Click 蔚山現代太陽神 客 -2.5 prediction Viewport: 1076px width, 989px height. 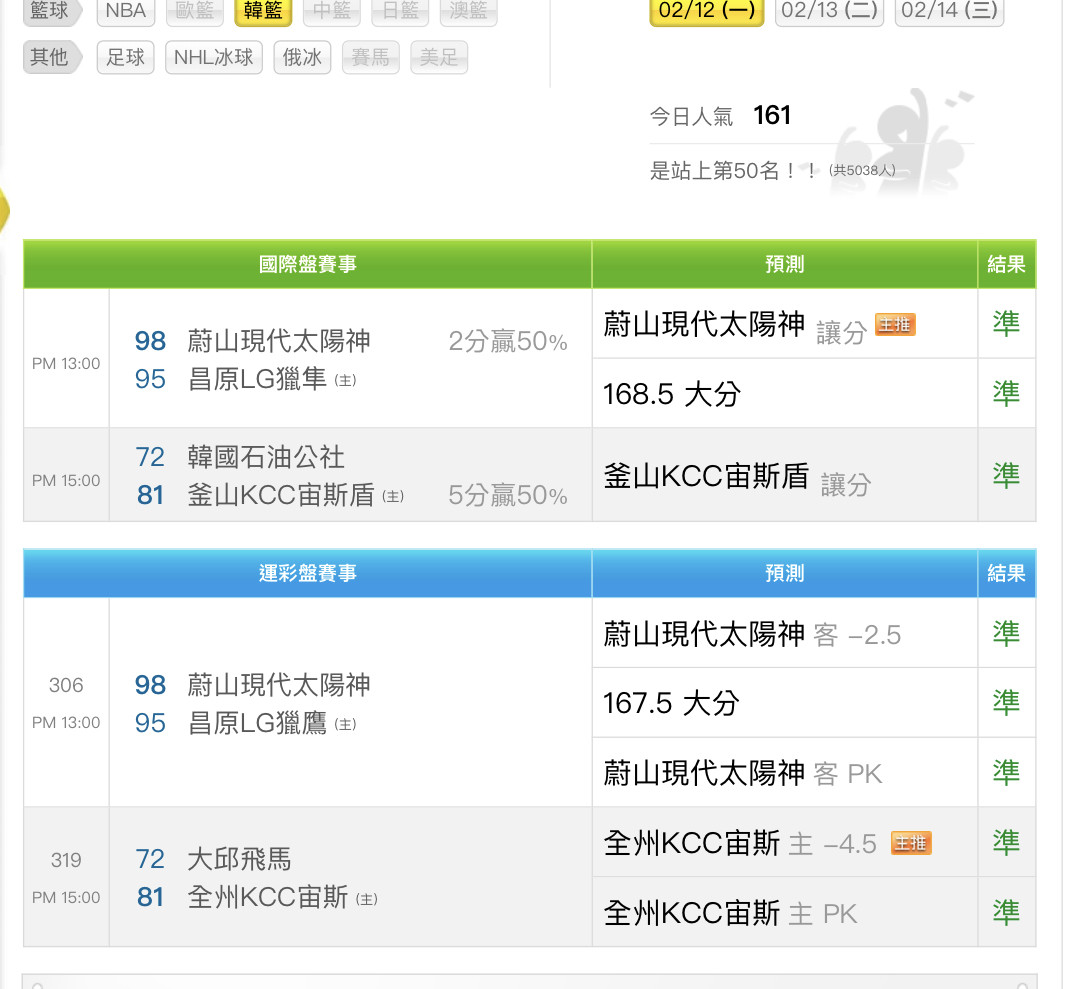pos(752,633)
